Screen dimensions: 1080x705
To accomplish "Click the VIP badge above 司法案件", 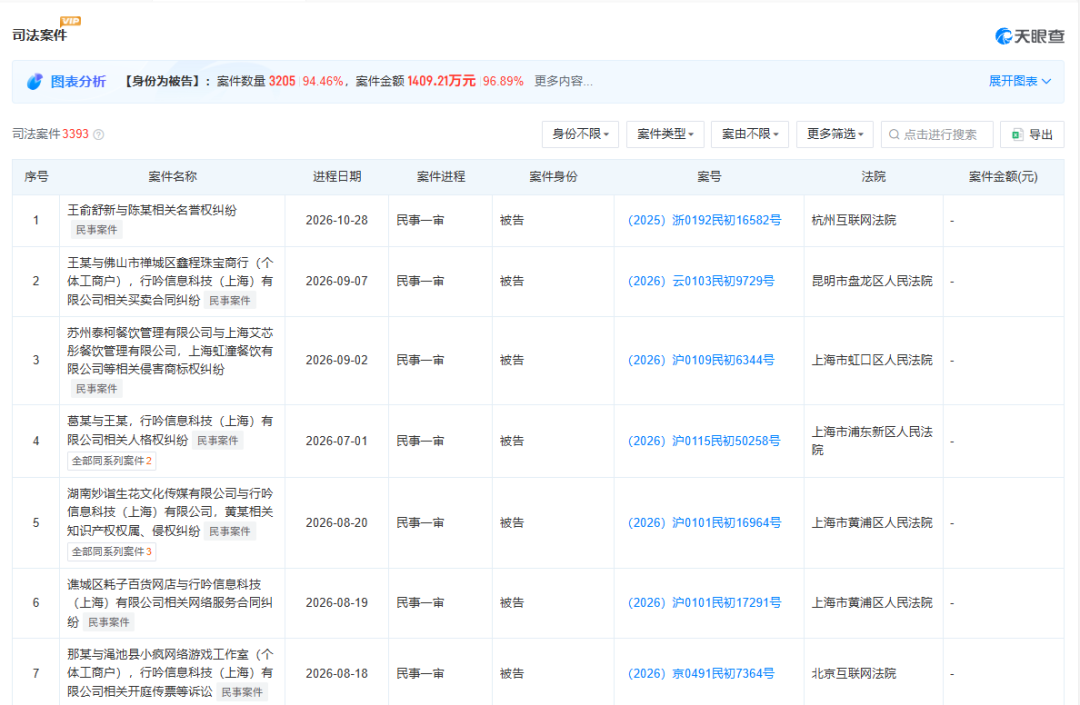I will [70, 21].
